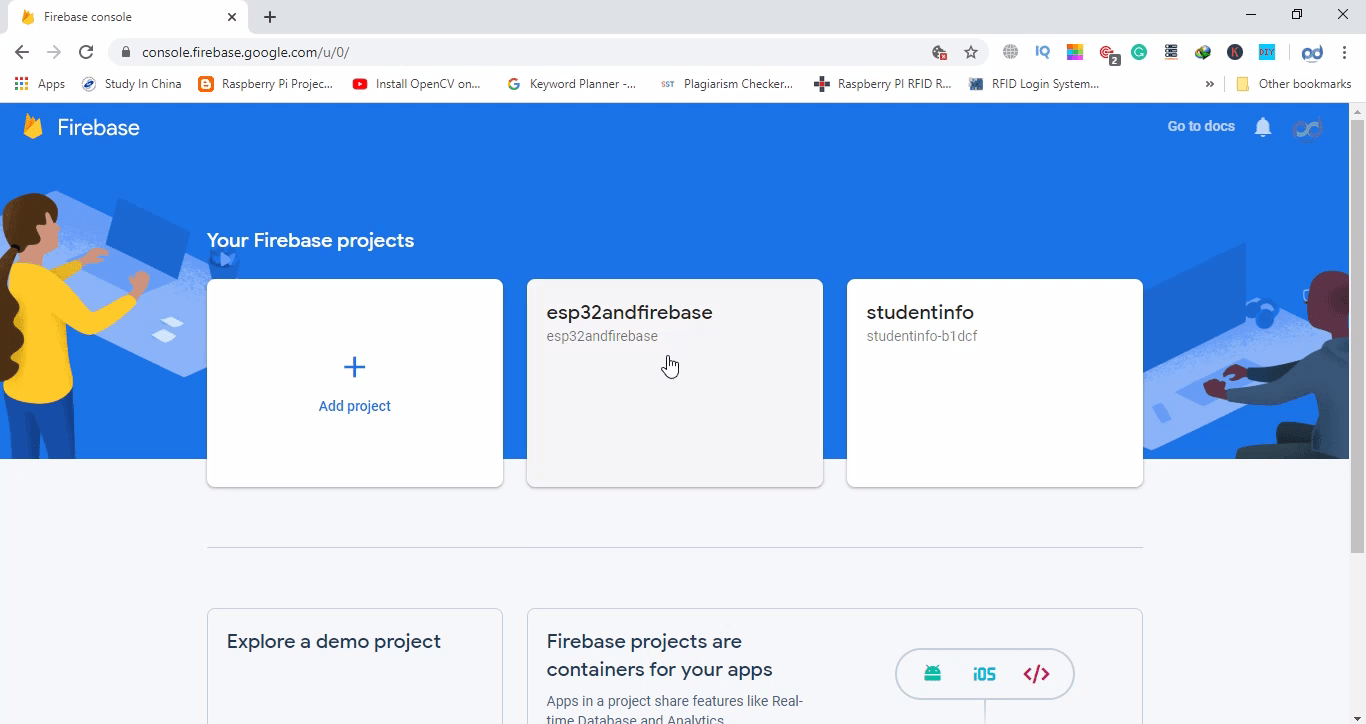
Task: Open the Plagiarism Checker... bookmark
Action: click(x=726, y=84)
